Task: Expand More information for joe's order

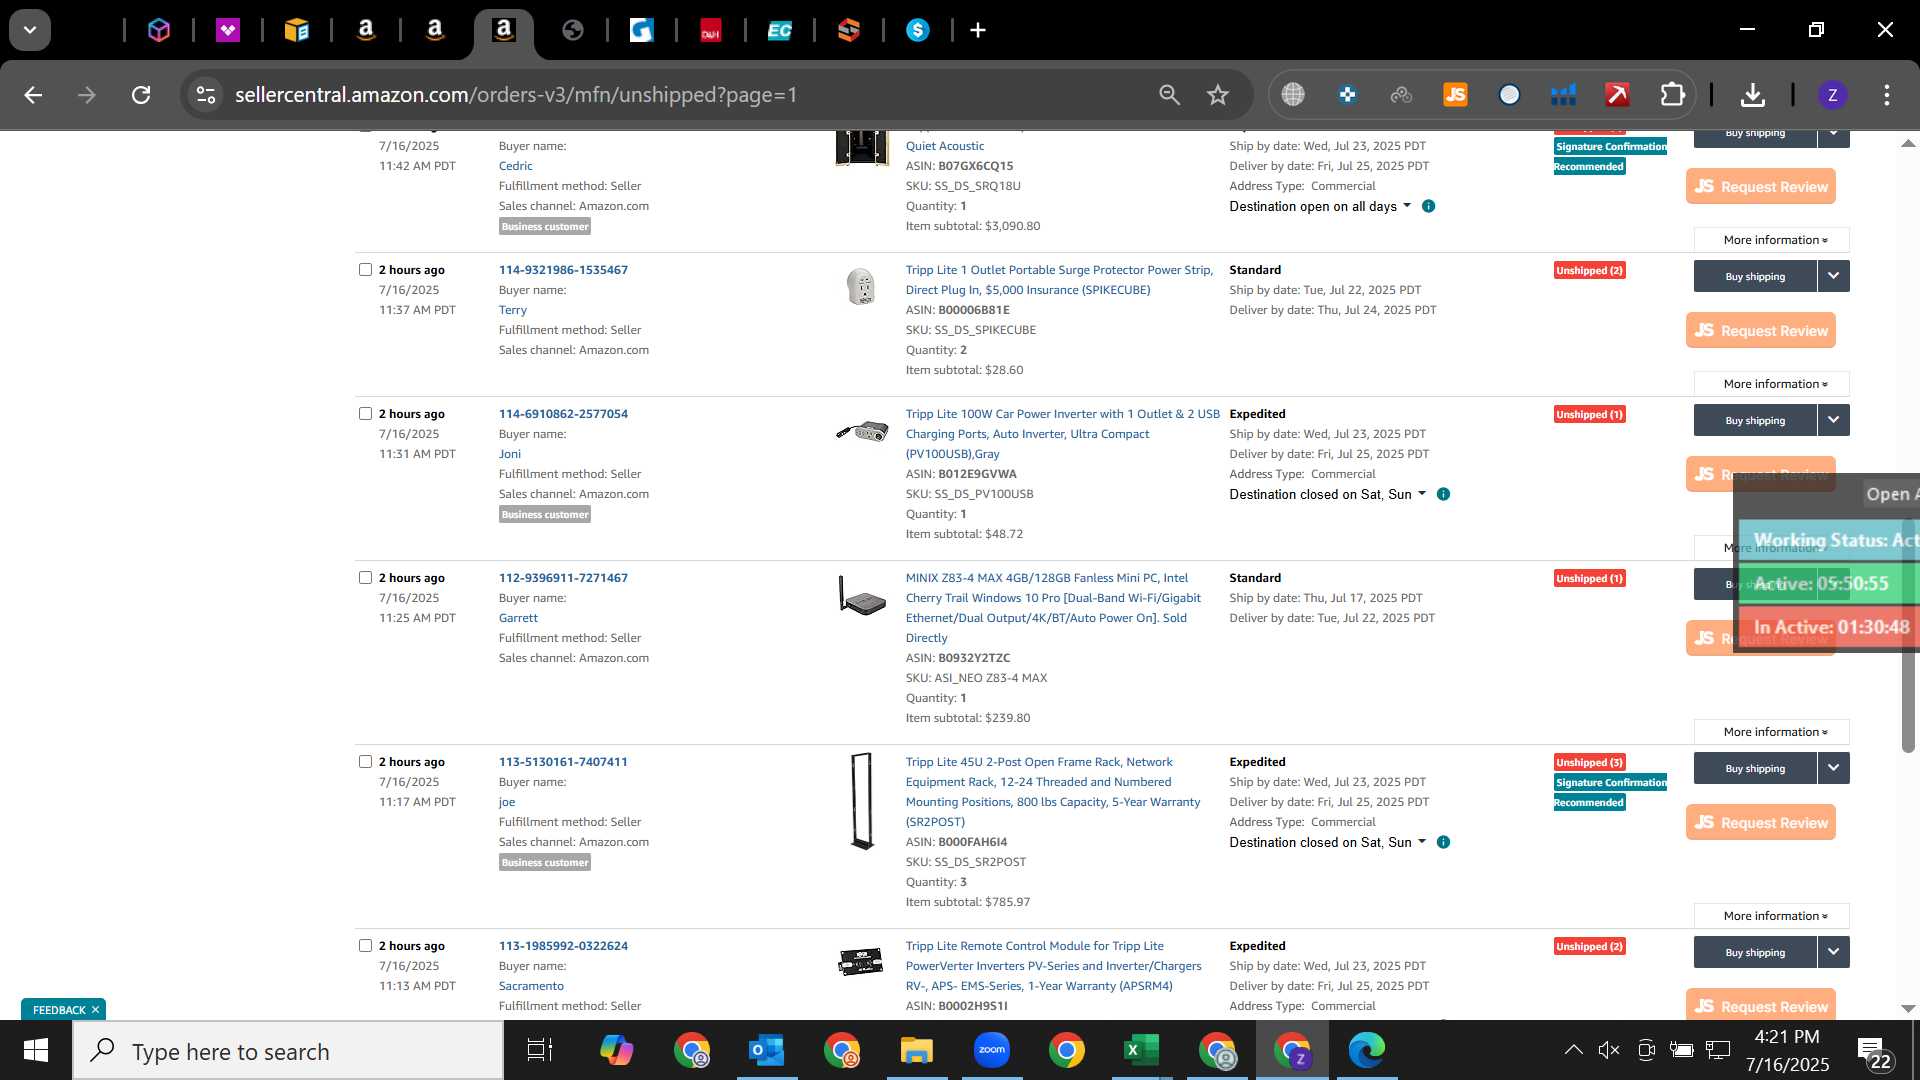Action: pyautogui.click(x=1771, y=916)
